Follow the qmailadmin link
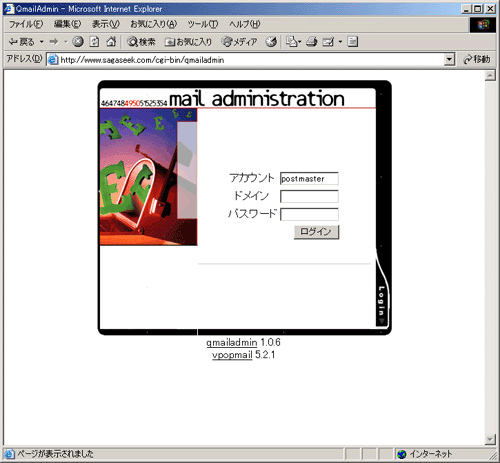Viewport: 500px width, 463px height. (x=231, y=342)
